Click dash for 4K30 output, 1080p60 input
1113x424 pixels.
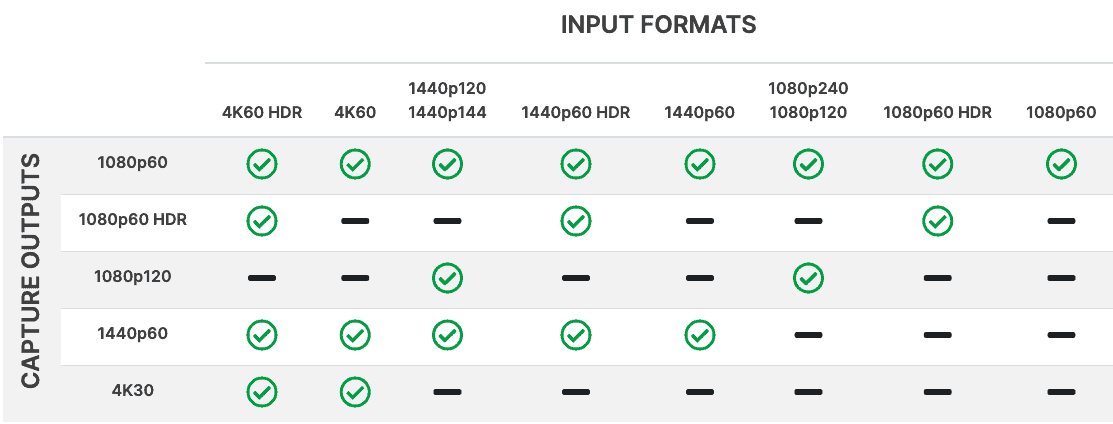(1061, 392)
